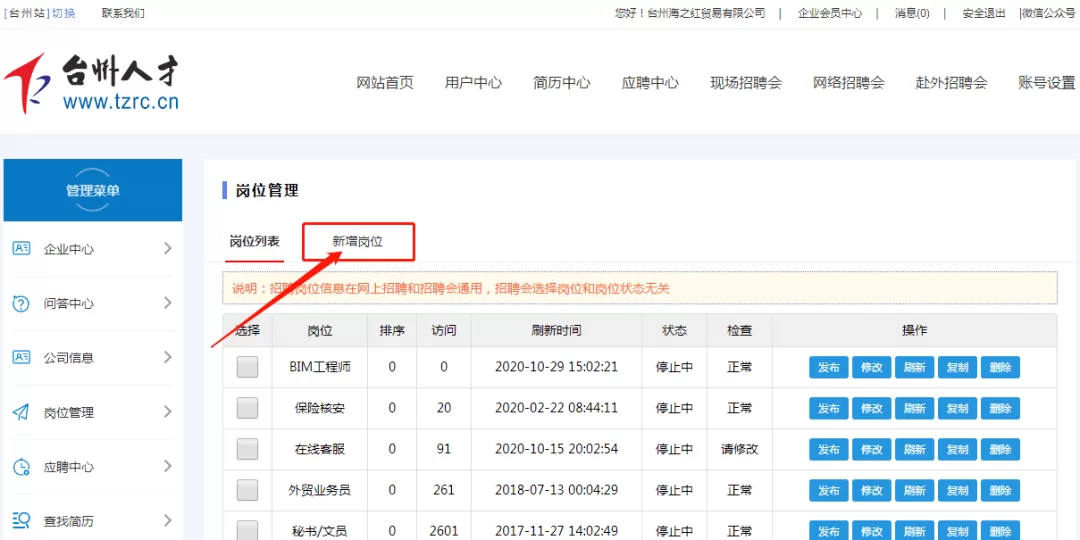Expand the 公司信息 chevron arrow
1080x540 pixels.
167,357
